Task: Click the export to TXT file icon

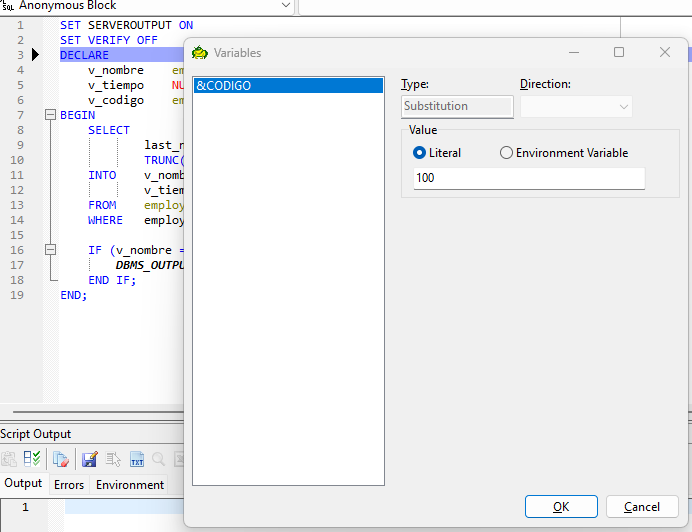Action: click(137, 459)
